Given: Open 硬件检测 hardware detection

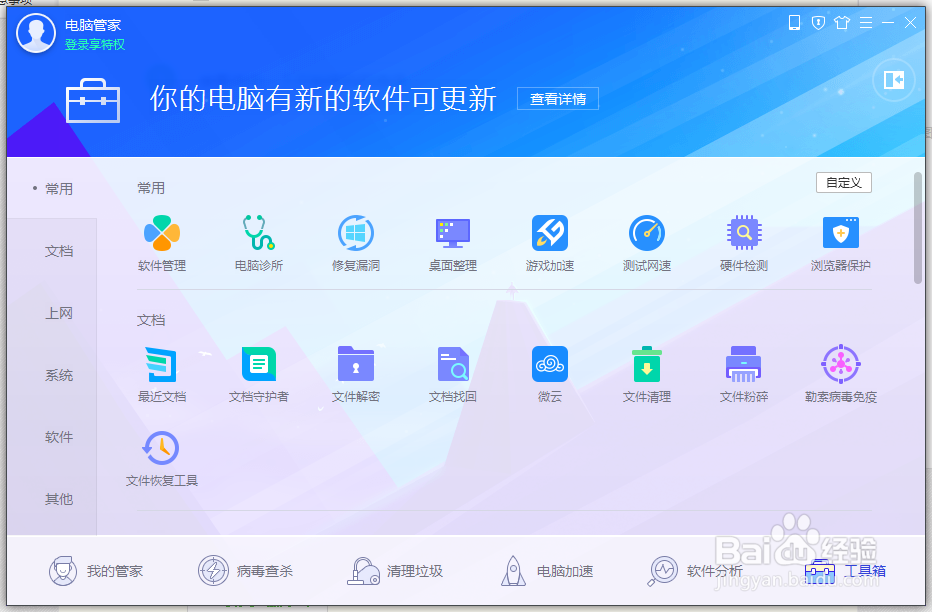Looking at the screenshot, I should pyautogui.click(x=744, y=244).
